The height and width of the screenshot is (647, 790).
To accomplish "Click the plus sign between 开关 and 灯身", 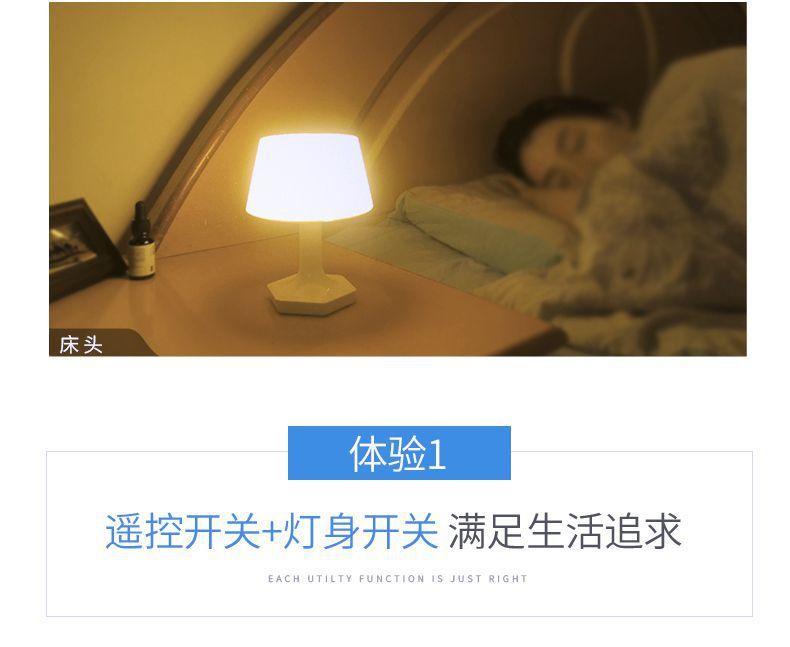I will tap(272, 533).
